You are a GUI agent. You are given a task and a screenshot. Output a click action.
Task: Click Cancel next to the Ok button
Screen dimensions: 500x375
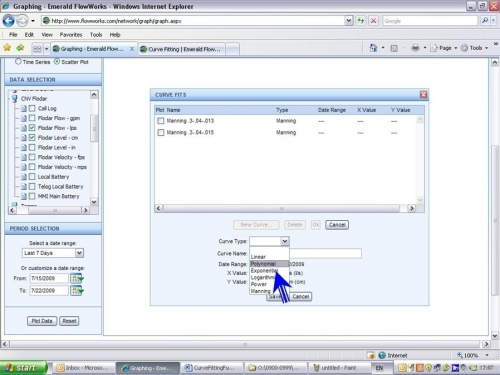point(337,225)
